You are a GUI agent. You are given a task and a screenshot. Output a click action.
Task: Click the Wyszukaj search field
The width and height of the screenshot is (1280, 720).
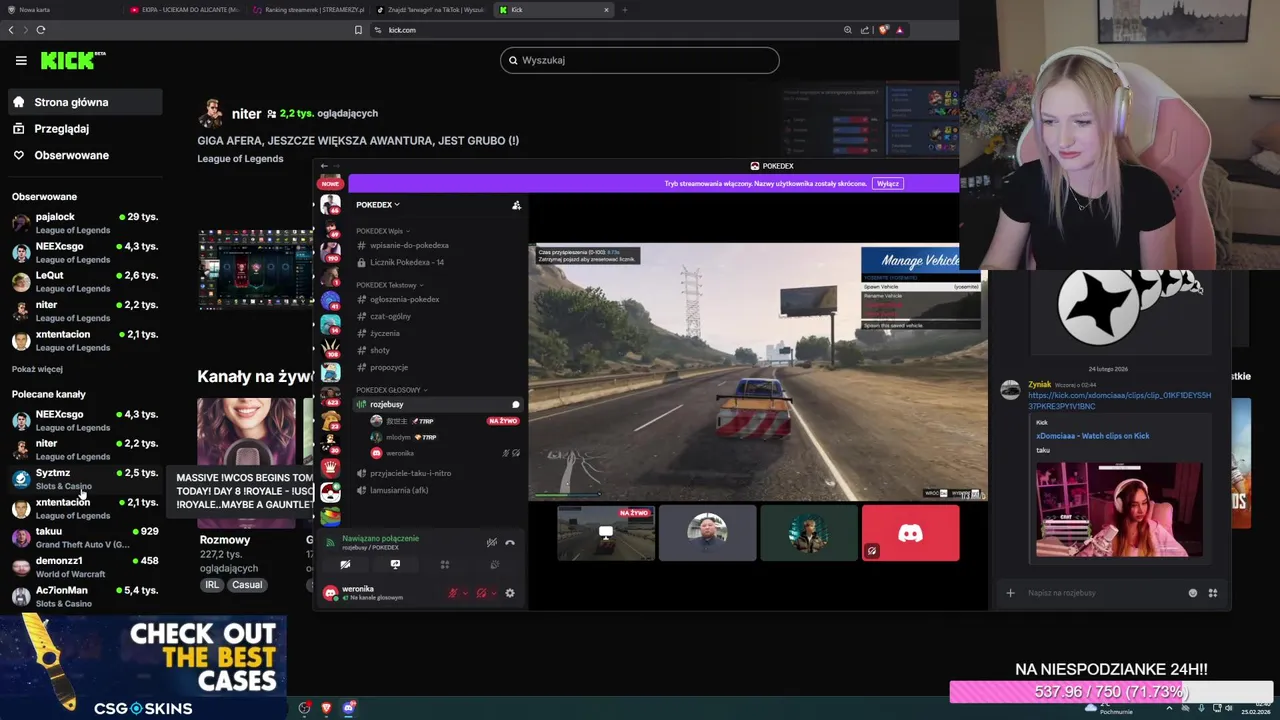tap(639, 60)
